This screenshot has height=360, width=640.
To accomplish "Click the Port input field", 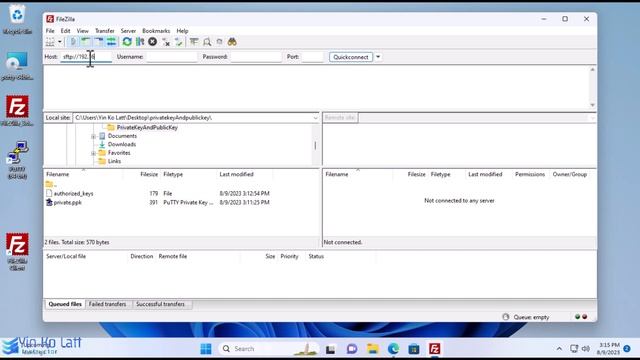I will [x=312, y=57].
